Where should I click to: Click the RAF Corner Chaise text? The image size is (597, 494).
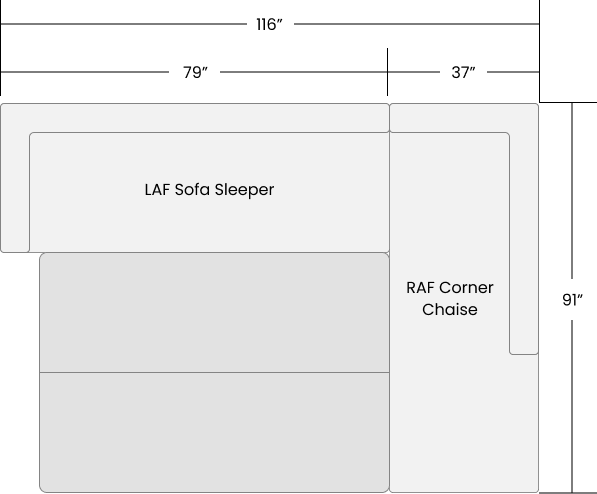450,299
